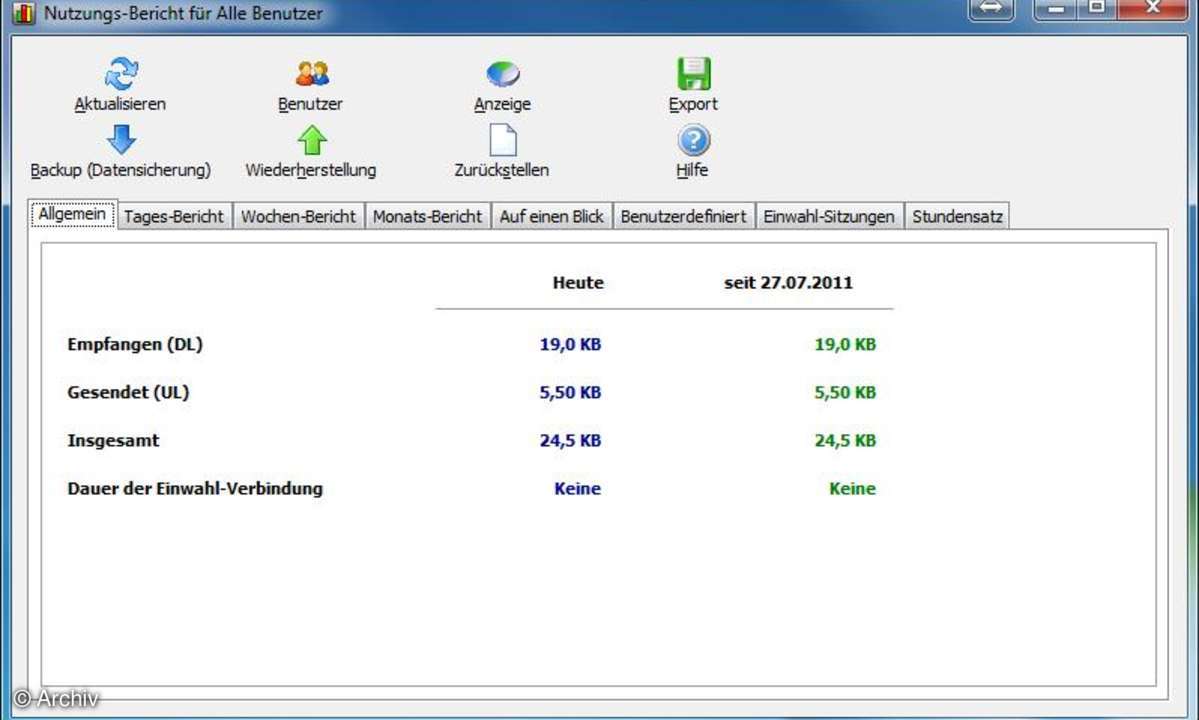This screenshot has height=720, width=1199.
Task: Click the Aktualisieren refresh icon
Action: click(121, 74)
